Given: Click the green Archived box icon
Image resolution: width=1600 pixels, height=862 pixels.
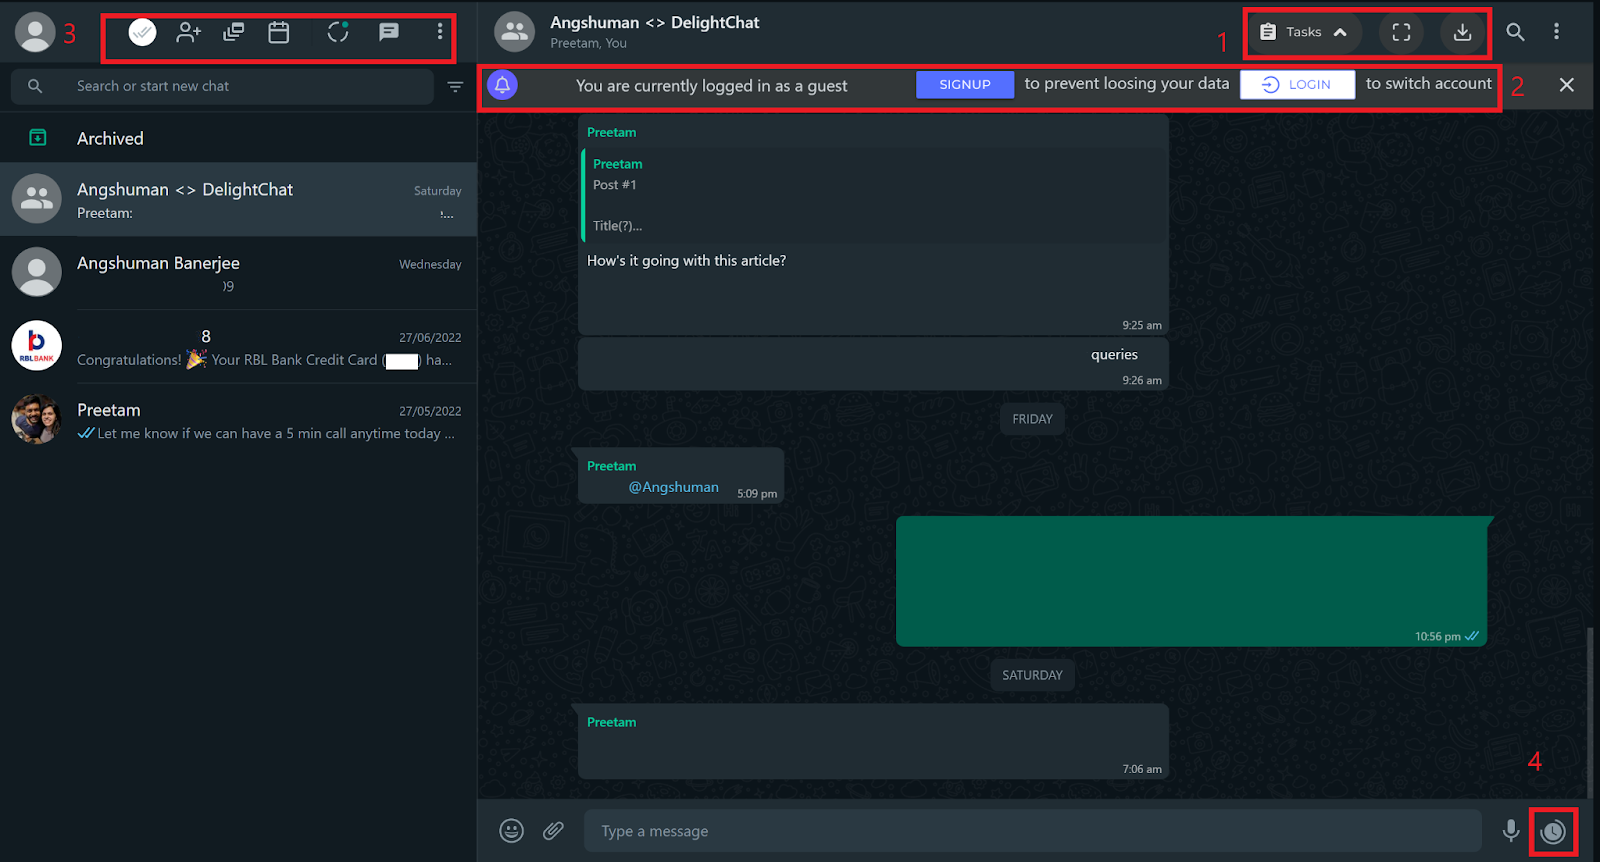Looking at the screenshot, I should pos(38,138).
